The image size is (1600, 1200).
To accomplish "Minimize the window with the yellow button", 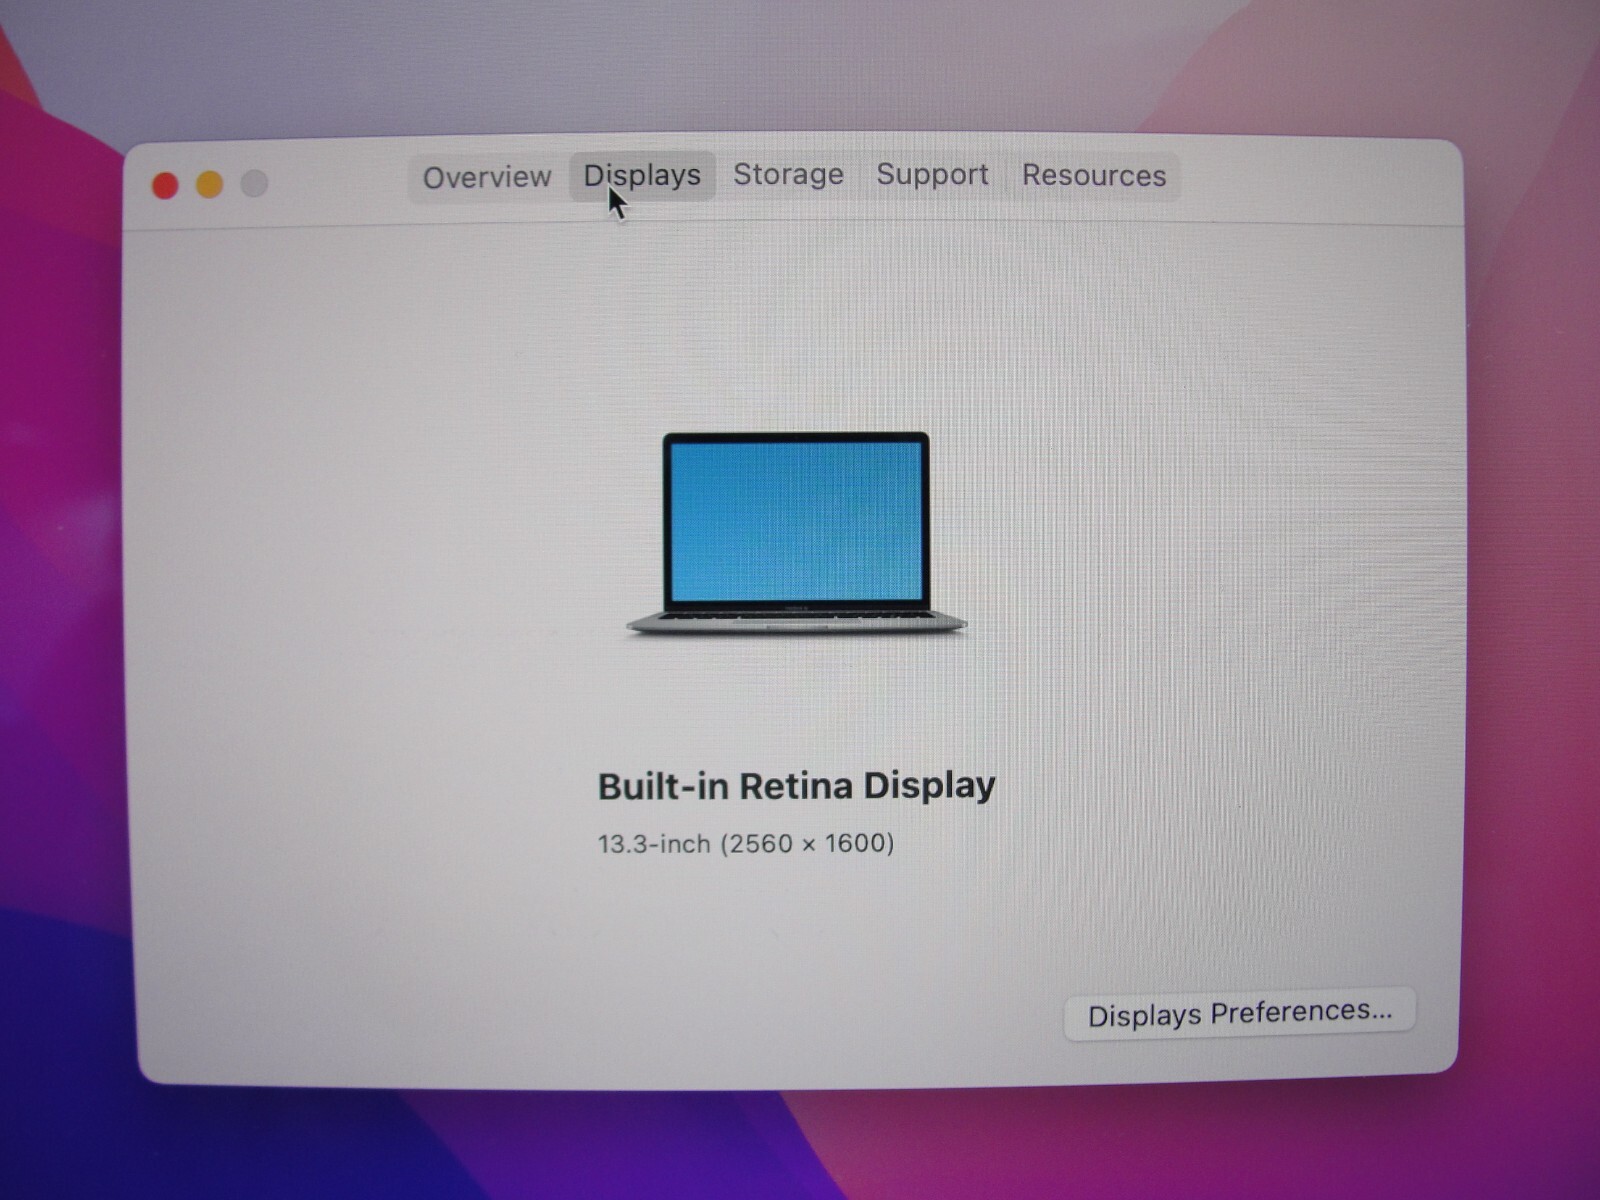I will [209, 185].
